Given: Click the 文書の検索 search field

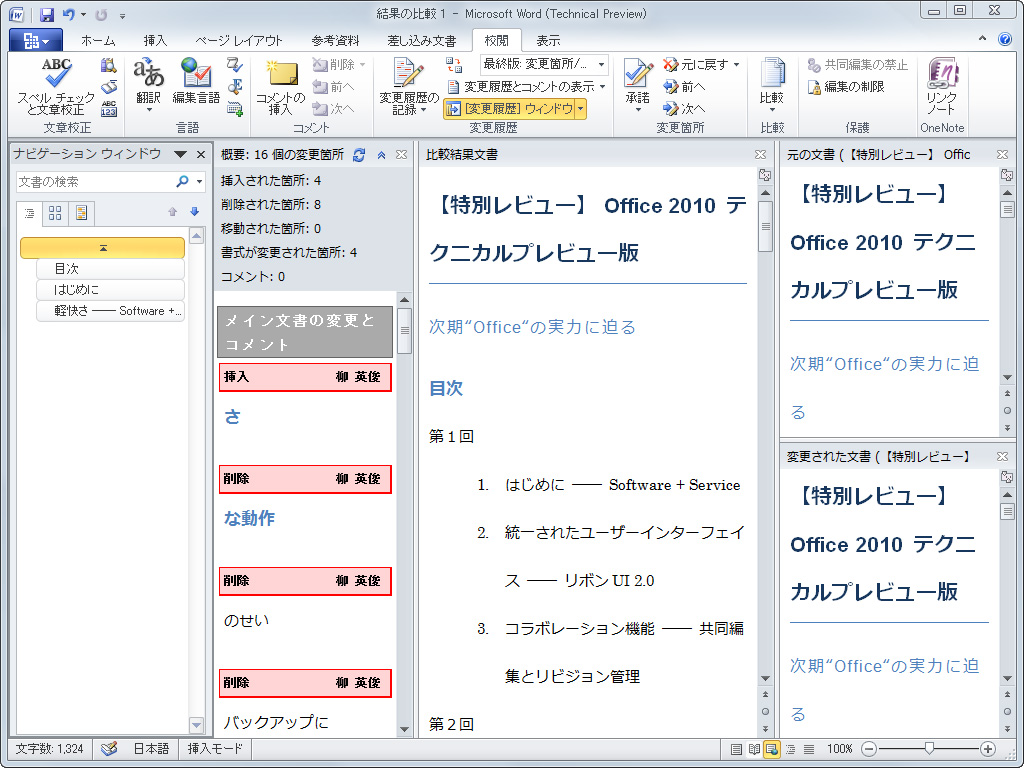Looking at the screenshot, I should pyautogui.click(x=90, y=181).
